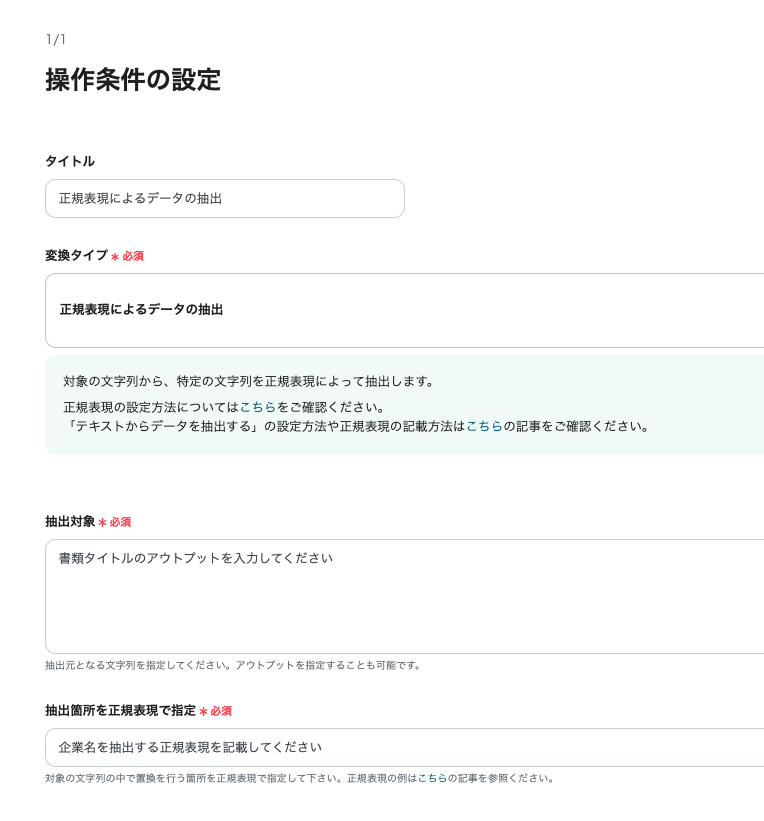Open the 変換タイプ dropdown box
Image resolution: width=764 pixels, height=821 pixels.
404,310
